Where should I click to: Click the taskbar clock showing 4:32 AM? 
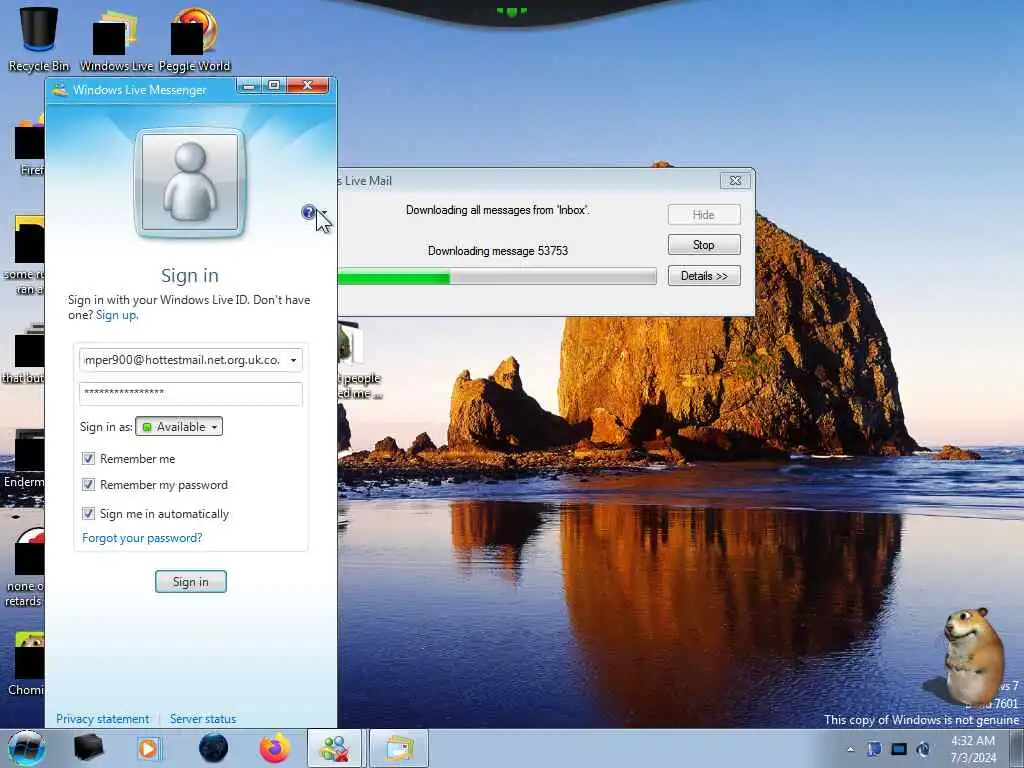[973, 749]
